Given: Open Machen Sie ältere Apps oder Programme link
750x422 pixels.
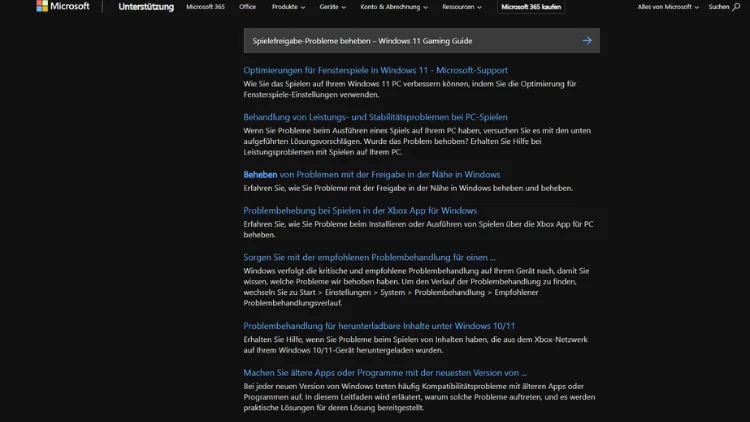Looking at the screenshot, I should point(385,373).
